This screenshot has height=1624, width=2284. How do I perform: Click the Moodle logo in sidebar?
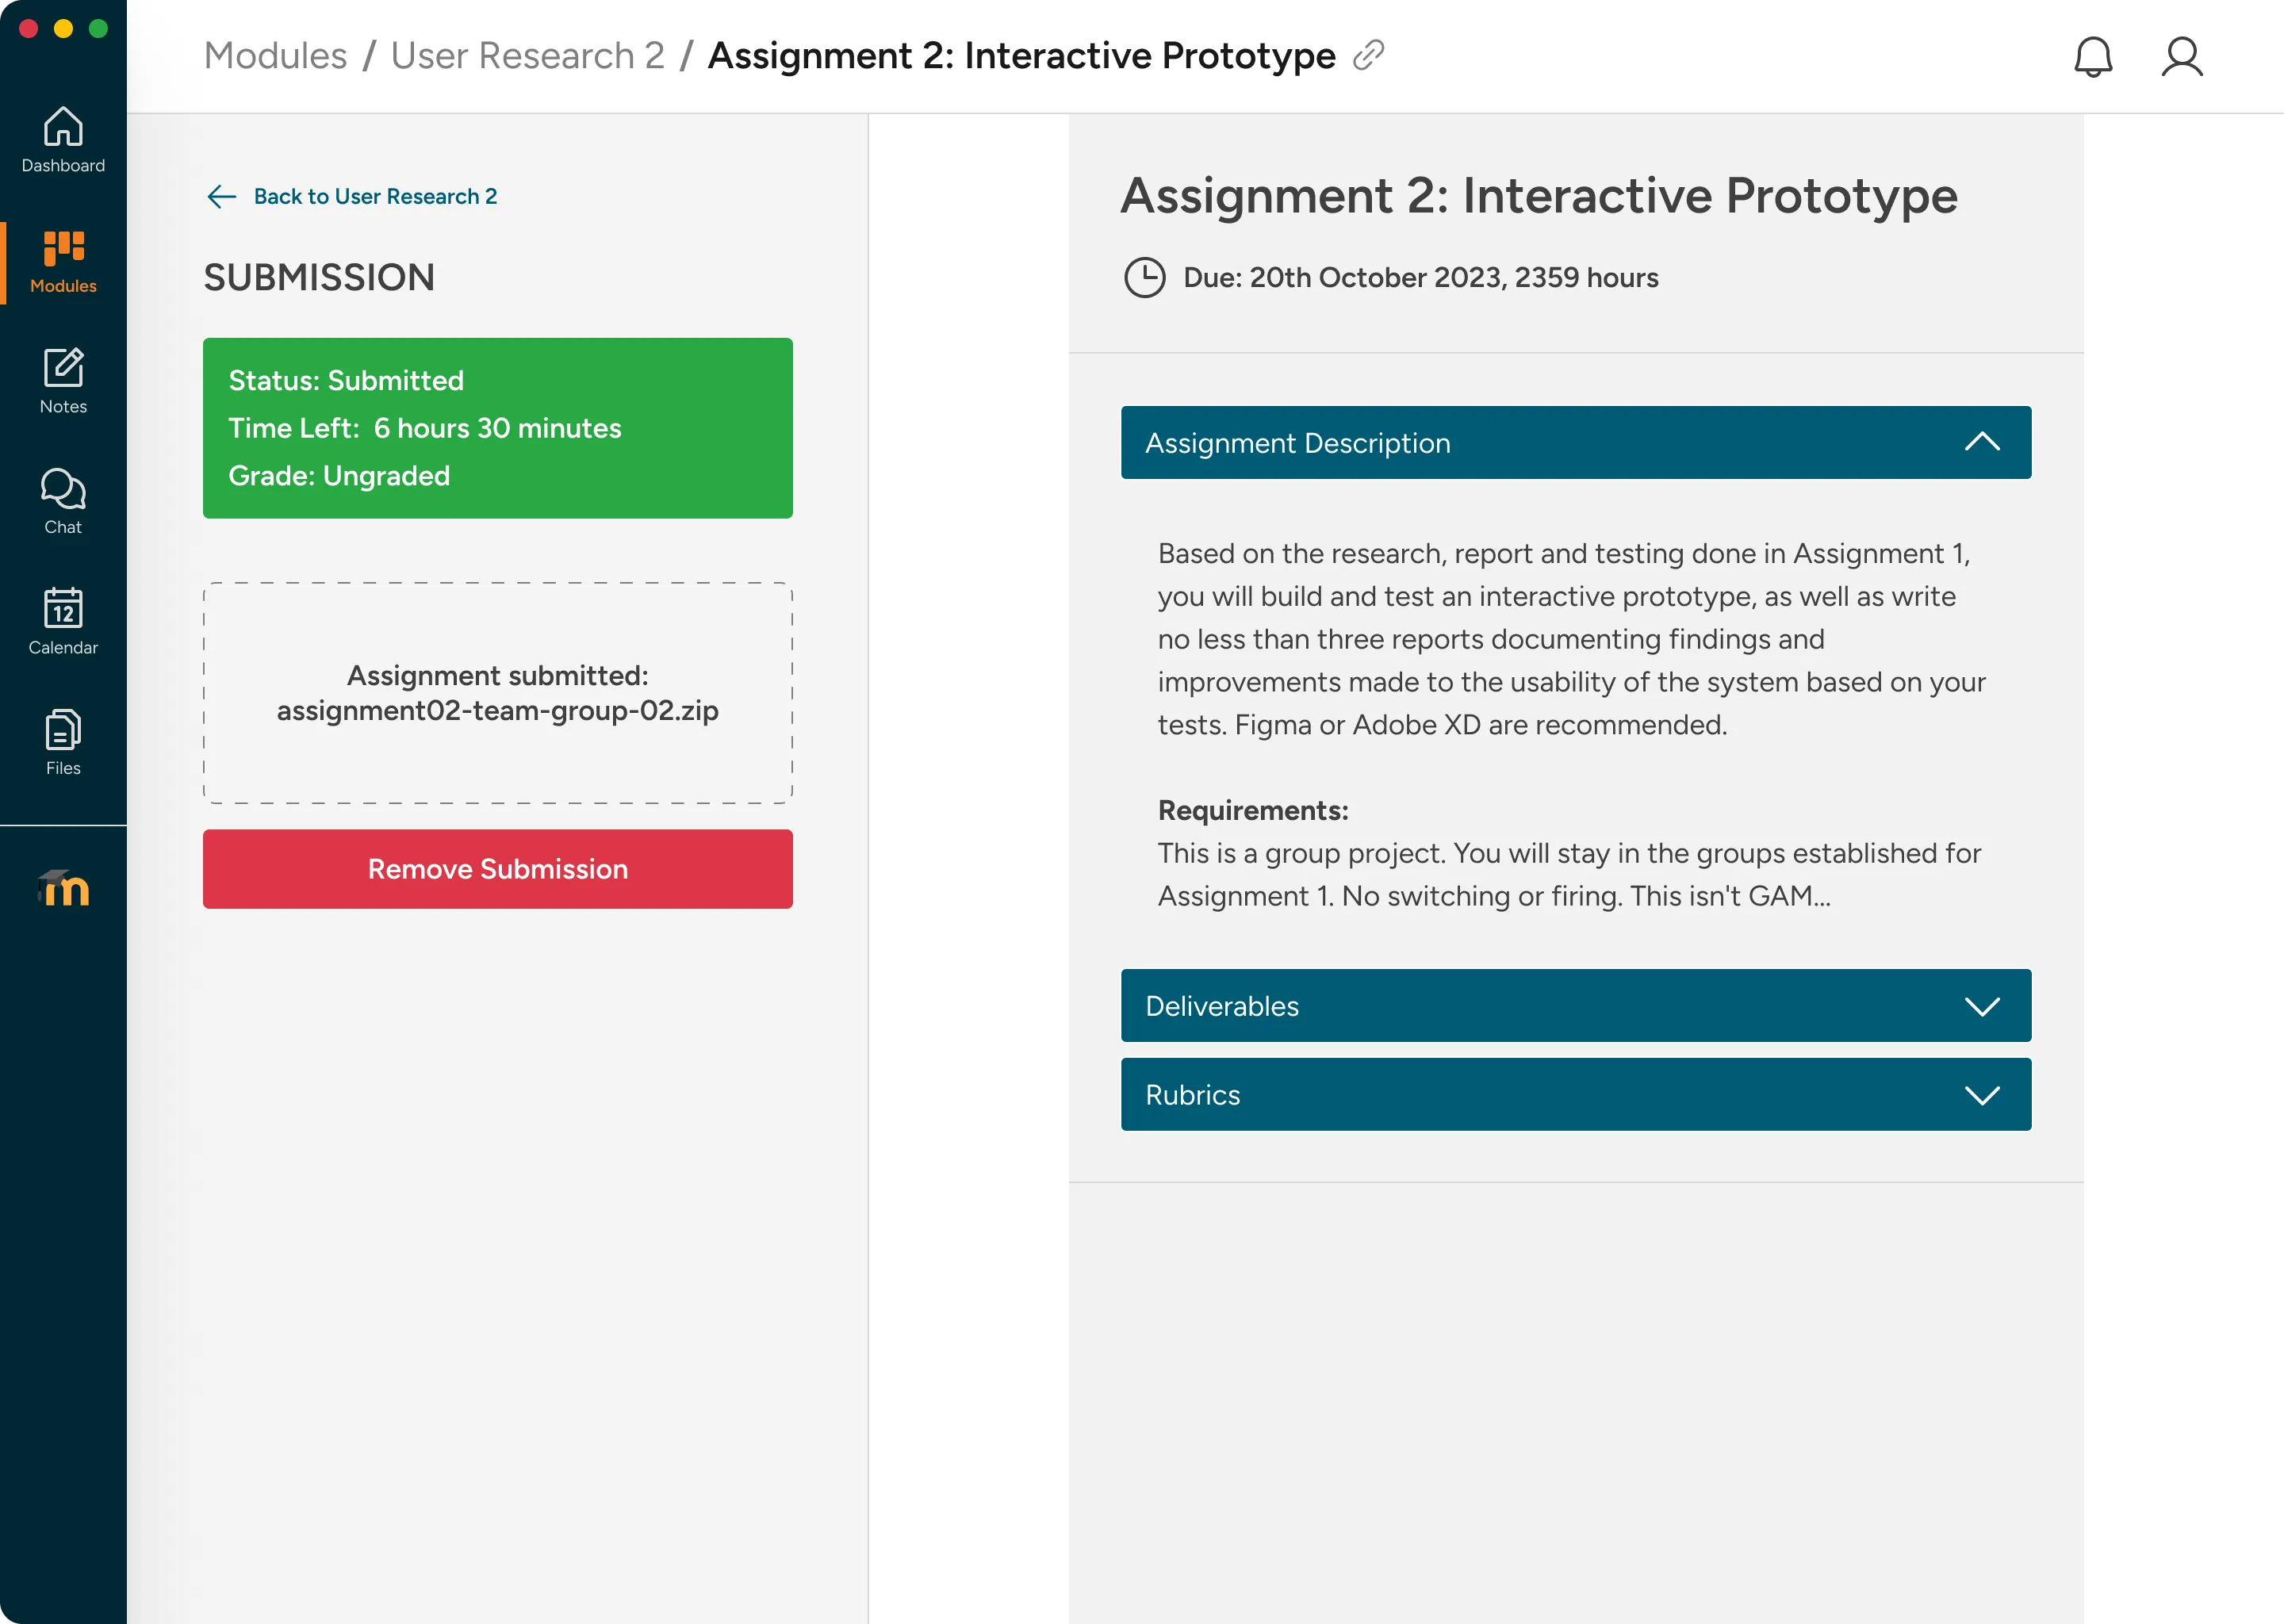click(x=63, y=888)
